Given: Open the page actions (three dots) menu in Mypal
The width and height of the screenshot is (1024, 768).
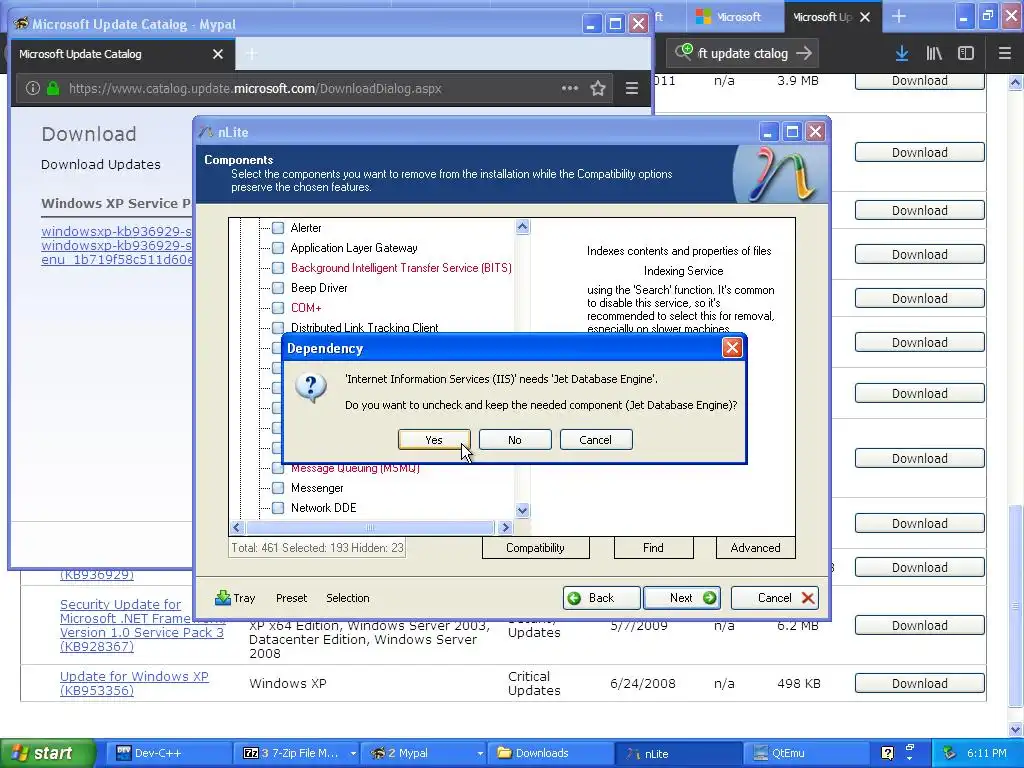Looking at the screenshot, I should coord(570,88).
